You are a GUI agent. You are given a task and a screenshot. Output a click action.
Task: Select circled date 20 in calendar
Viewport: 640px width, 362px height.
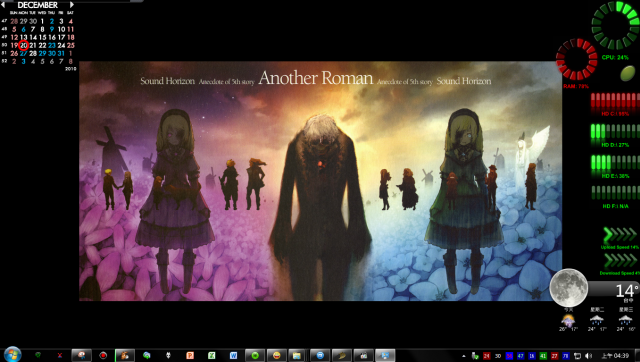(24, 45)
